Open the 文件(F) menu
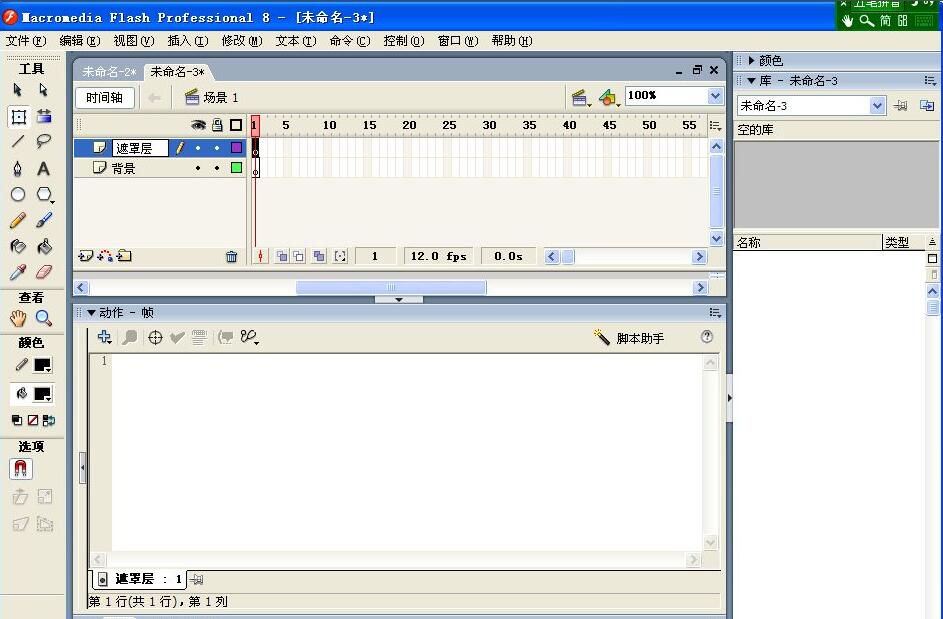The width and height of the screenshot is (943, 619). [x=26, y=41]
